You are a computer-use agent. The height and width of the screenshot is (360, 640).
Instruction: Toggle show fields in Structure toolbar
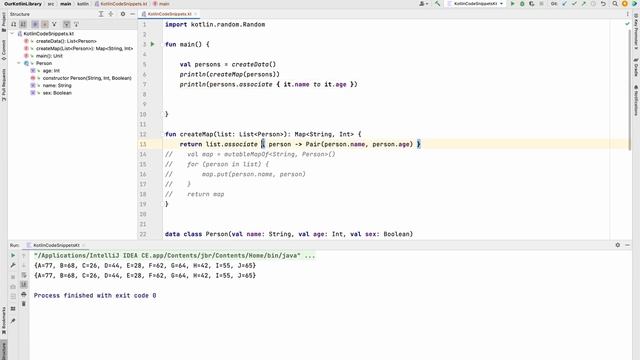(x=44, y=24)
